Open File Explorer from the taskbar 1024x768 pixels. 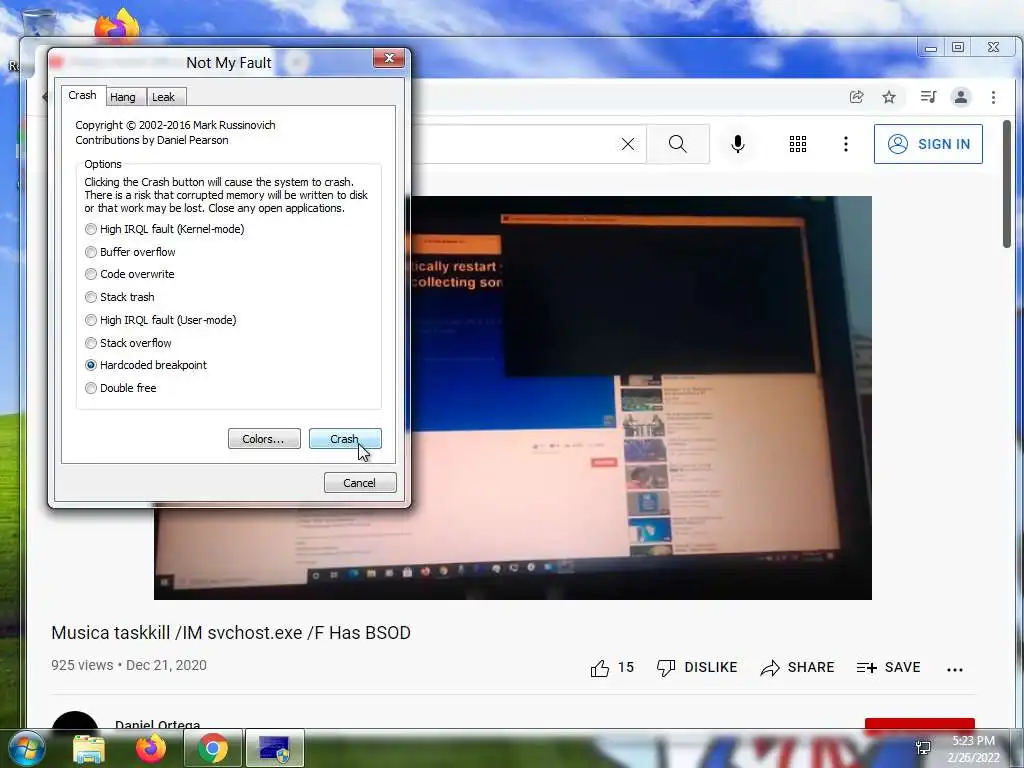point(89,749)
